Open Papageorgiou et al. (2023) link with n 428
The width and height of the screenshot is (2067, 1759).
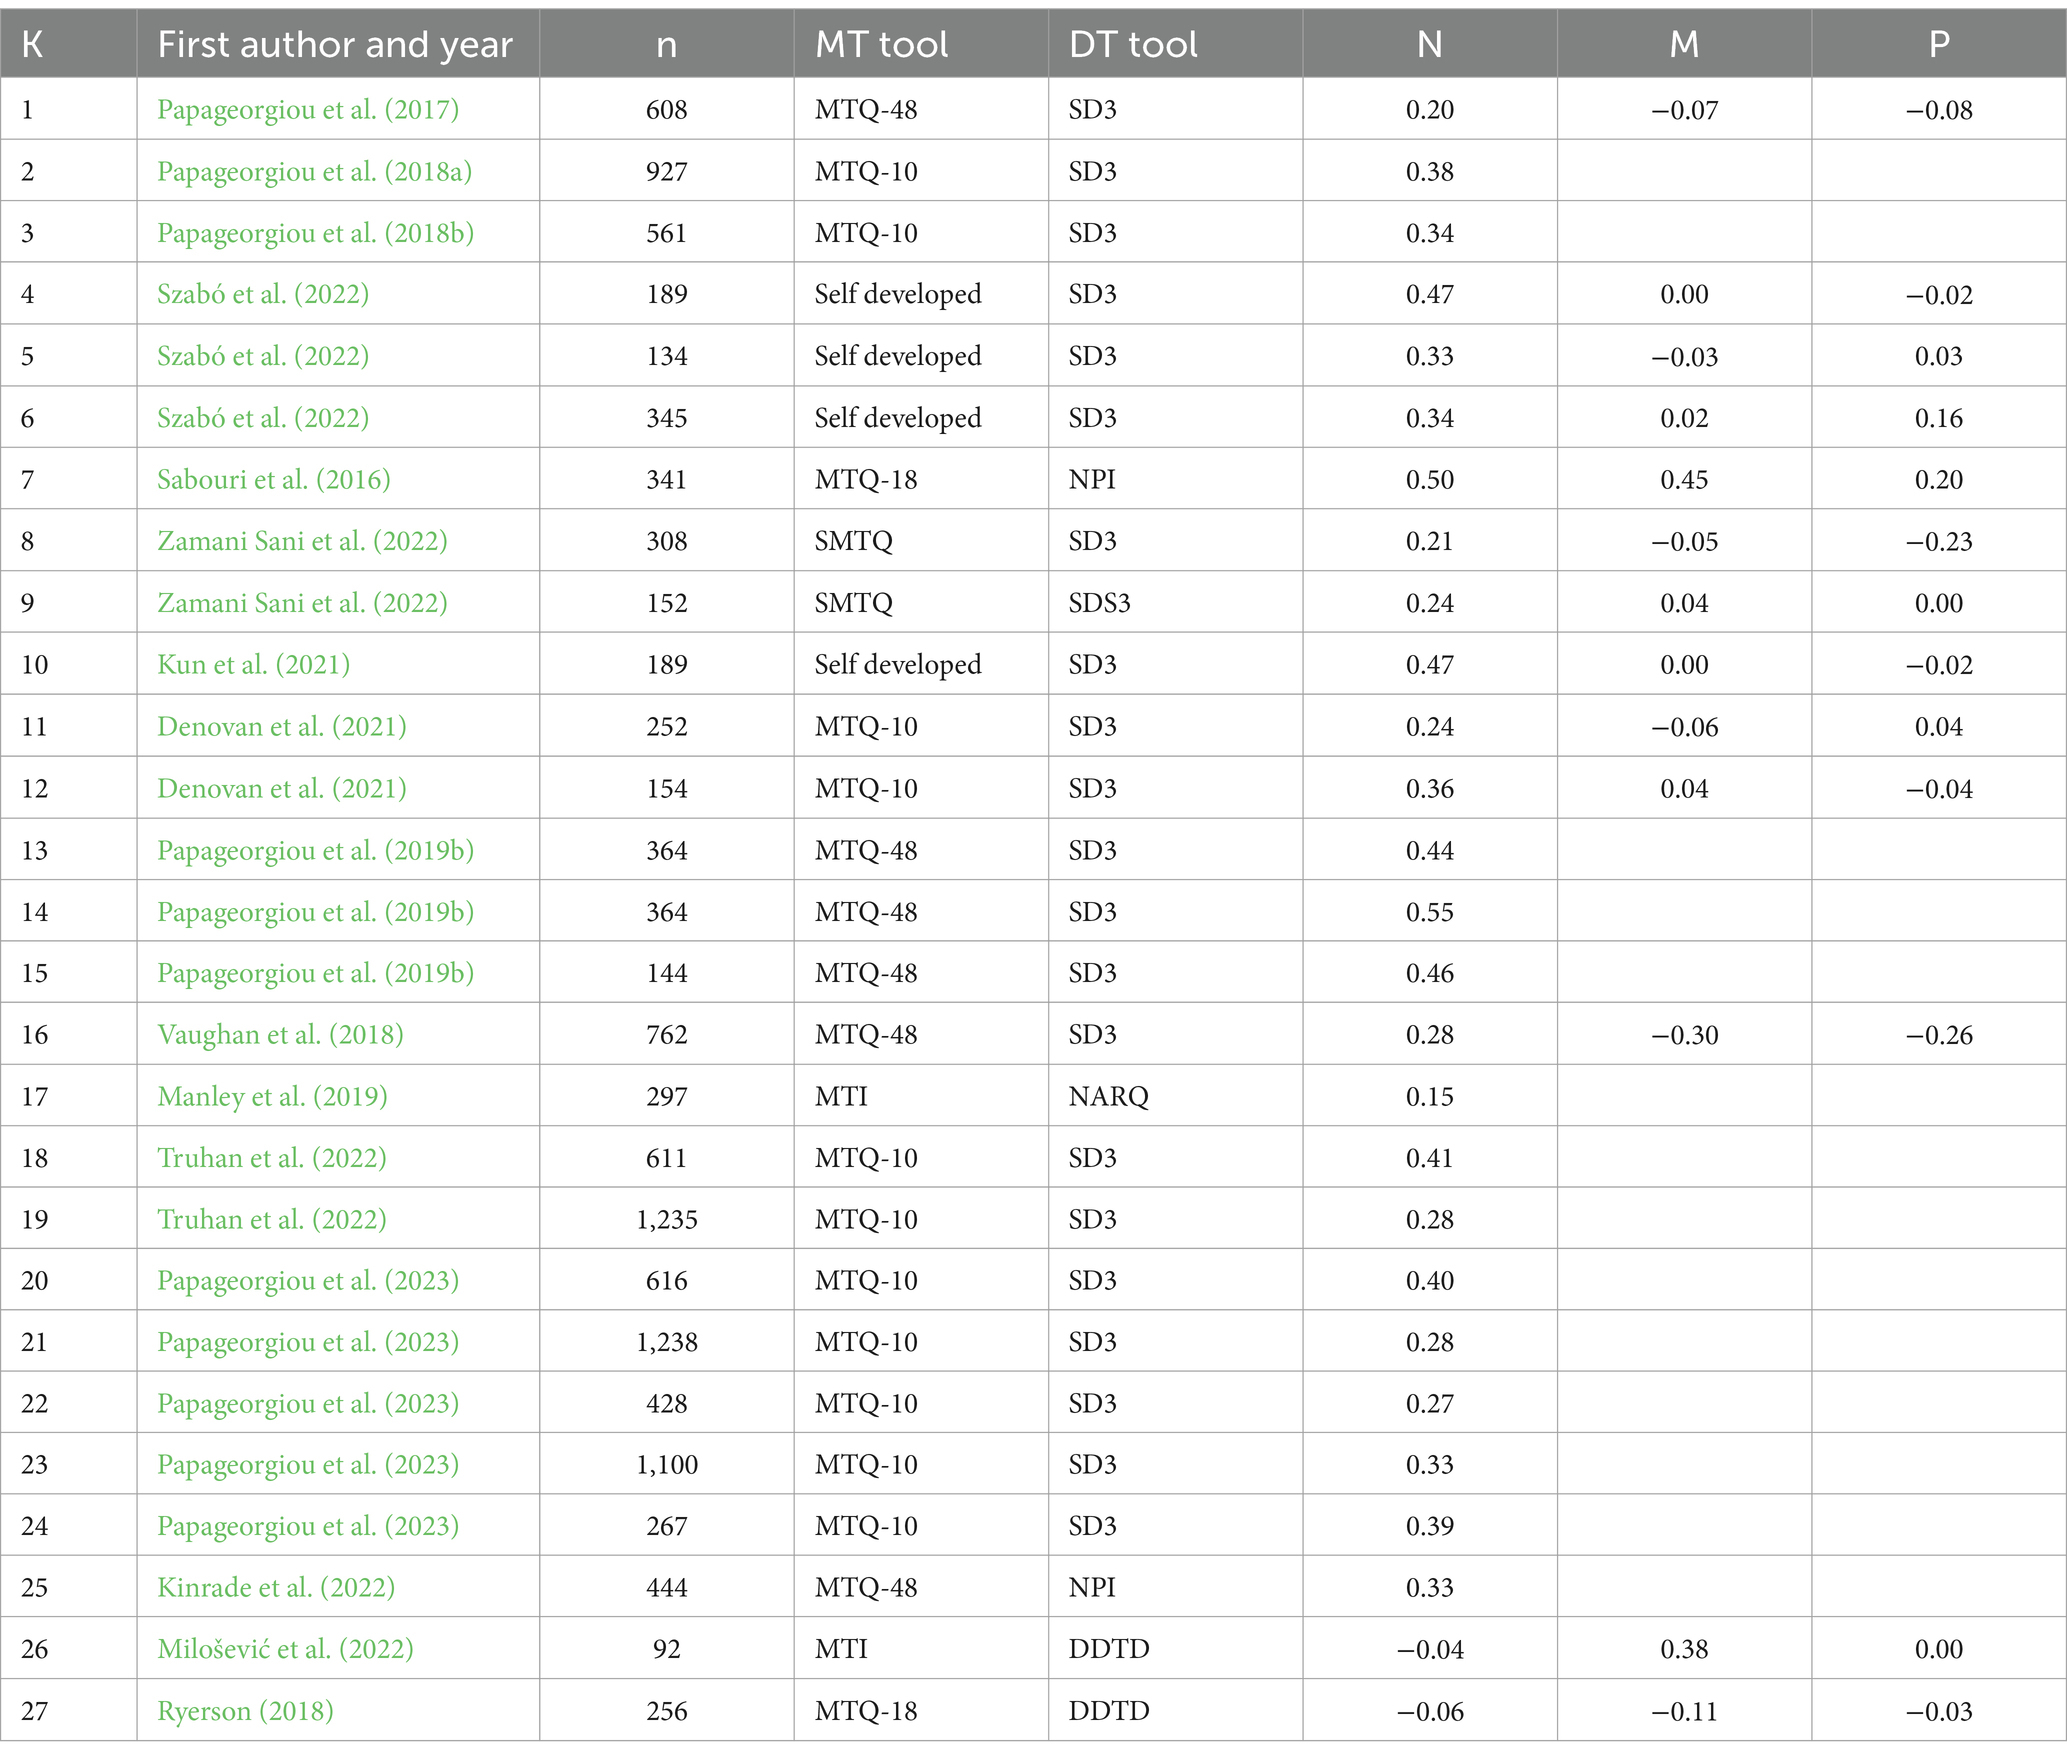click(308, 1403)
